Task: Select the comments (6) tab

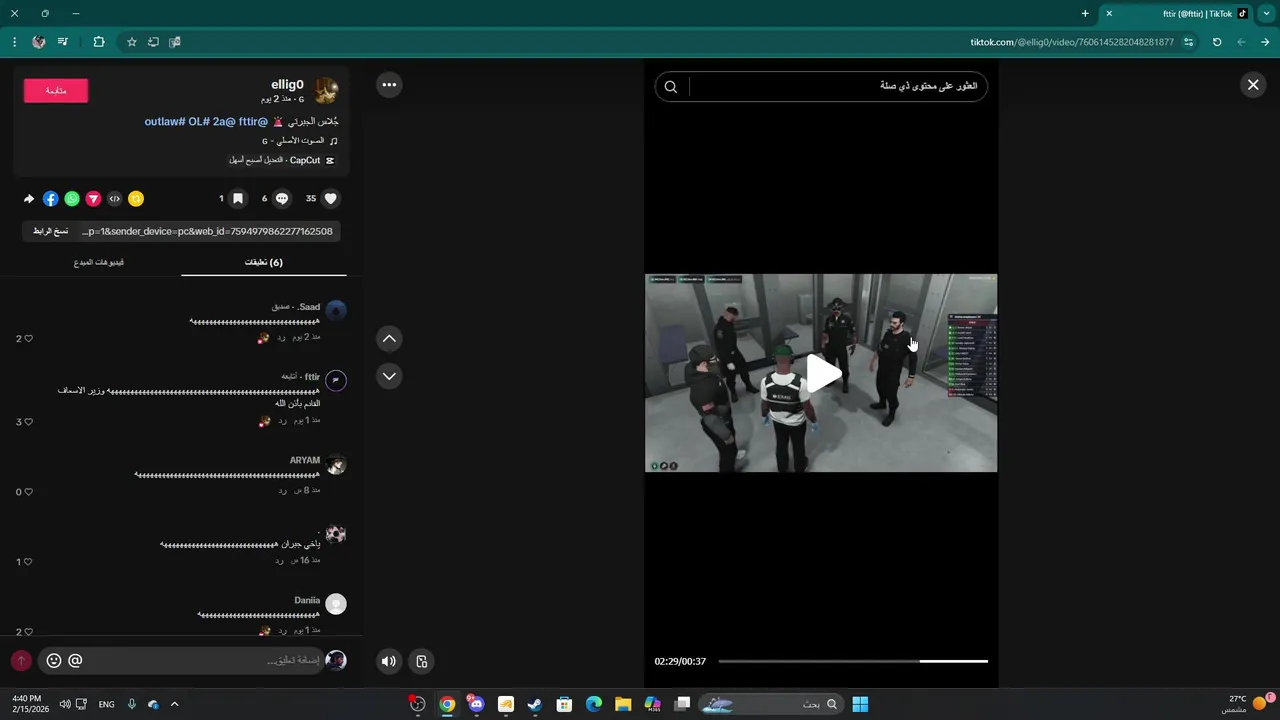Action: pyautogui.click(x=264, y=262)
